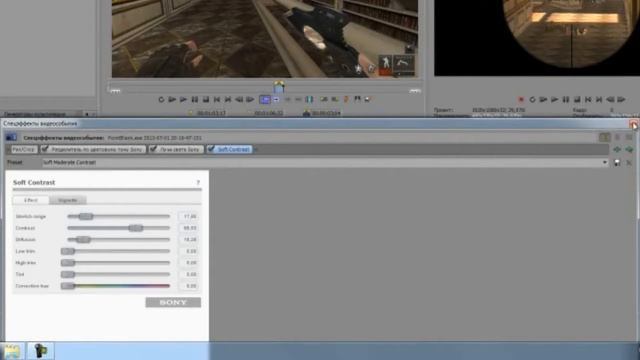Click the Low trim slider handle
The width and height of the screenshot is (640, 360).
pyautogui.click(x=68, y=251)
